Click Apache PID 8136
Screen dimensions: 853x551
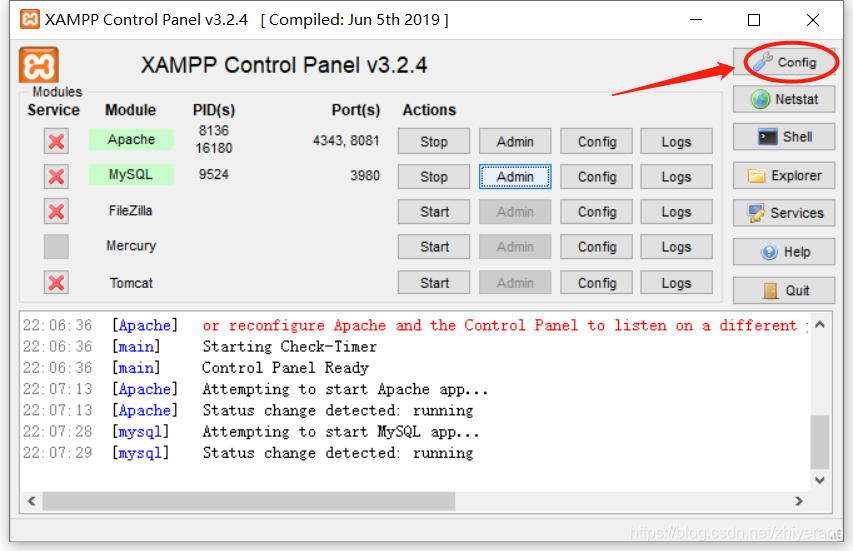pyautogui.click(x=214, y=131)
